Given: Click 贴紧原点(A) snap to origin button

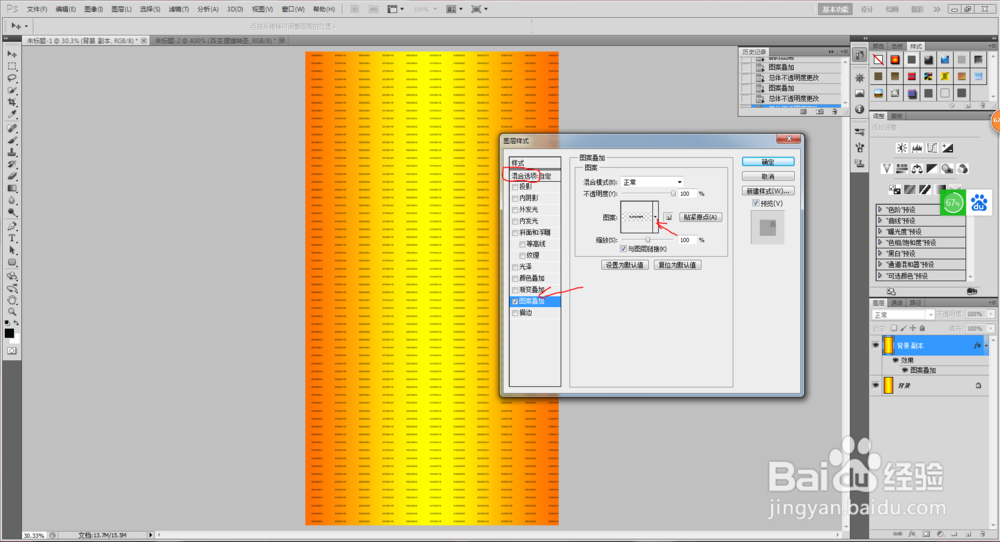Looking at the screenshot, I should [700, 217].
